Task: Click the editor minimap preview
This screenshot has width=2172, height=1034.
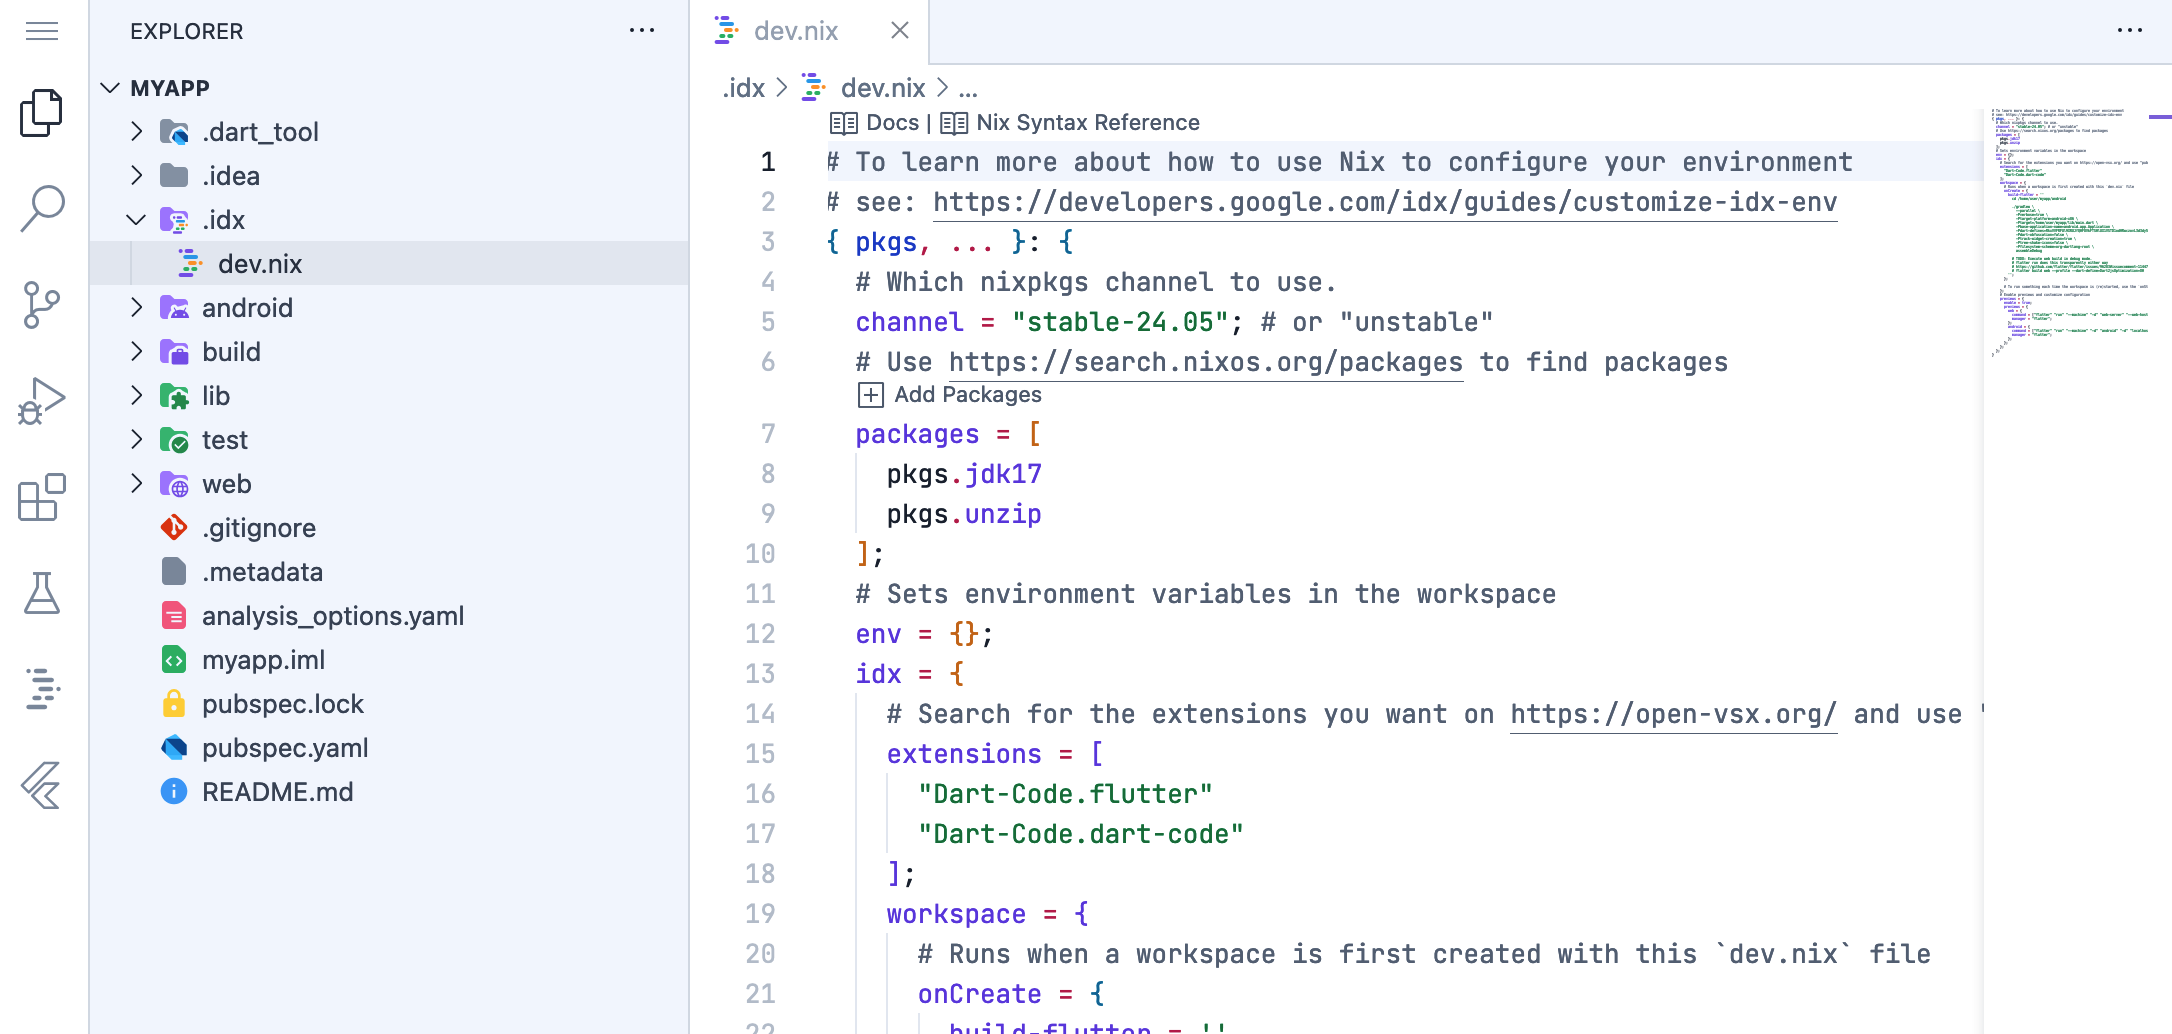Action: (2070, 230)
